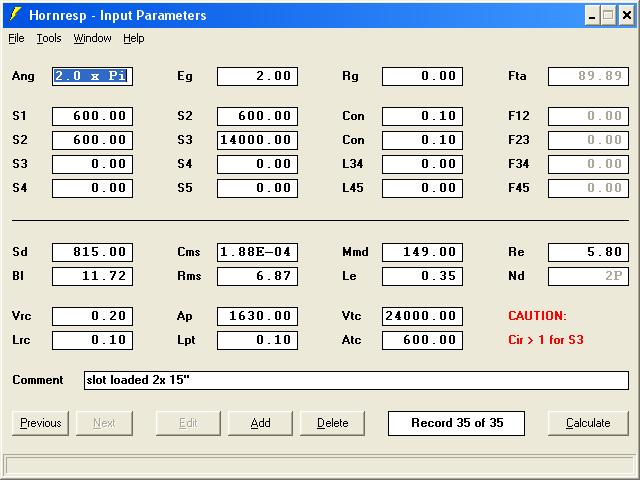Go to the Previous record

(x=40, y=423)
